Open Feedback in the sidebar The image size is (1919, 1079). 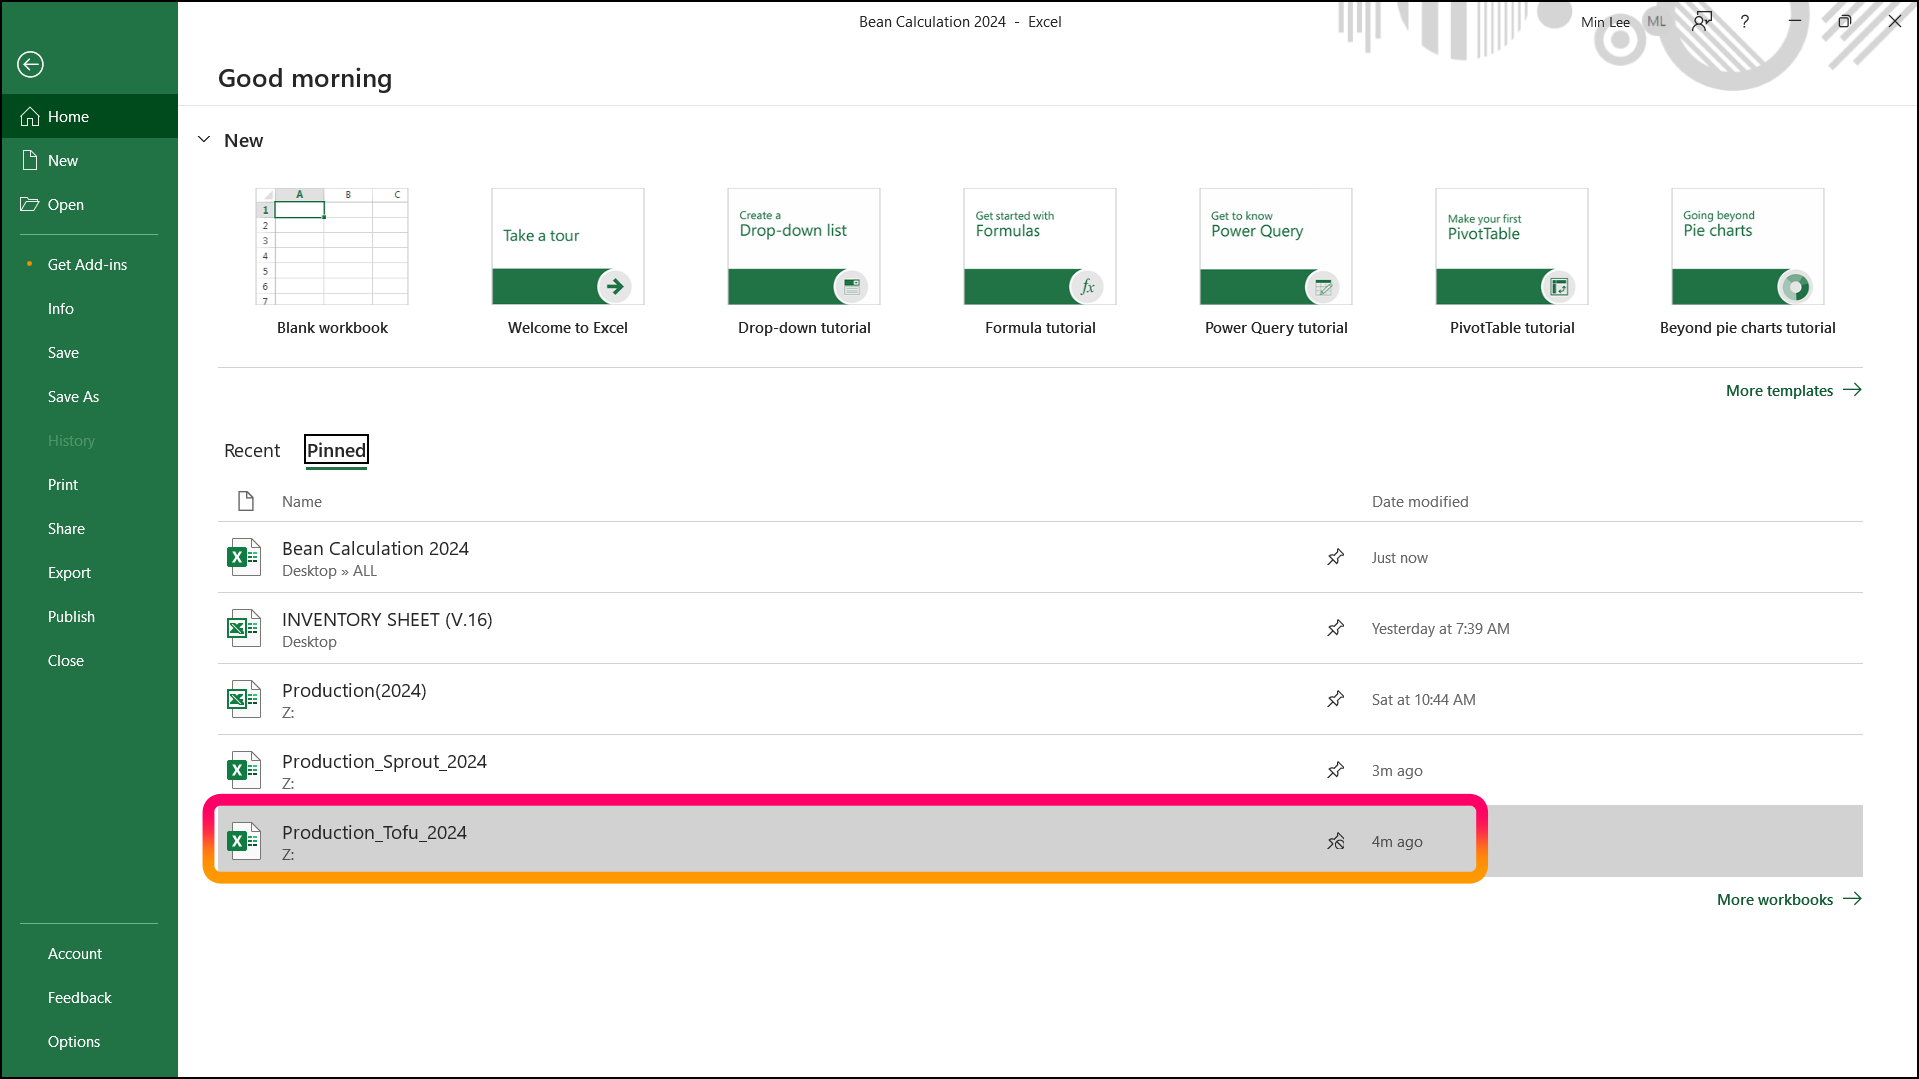pyautogui.click(x=89, y=997)
